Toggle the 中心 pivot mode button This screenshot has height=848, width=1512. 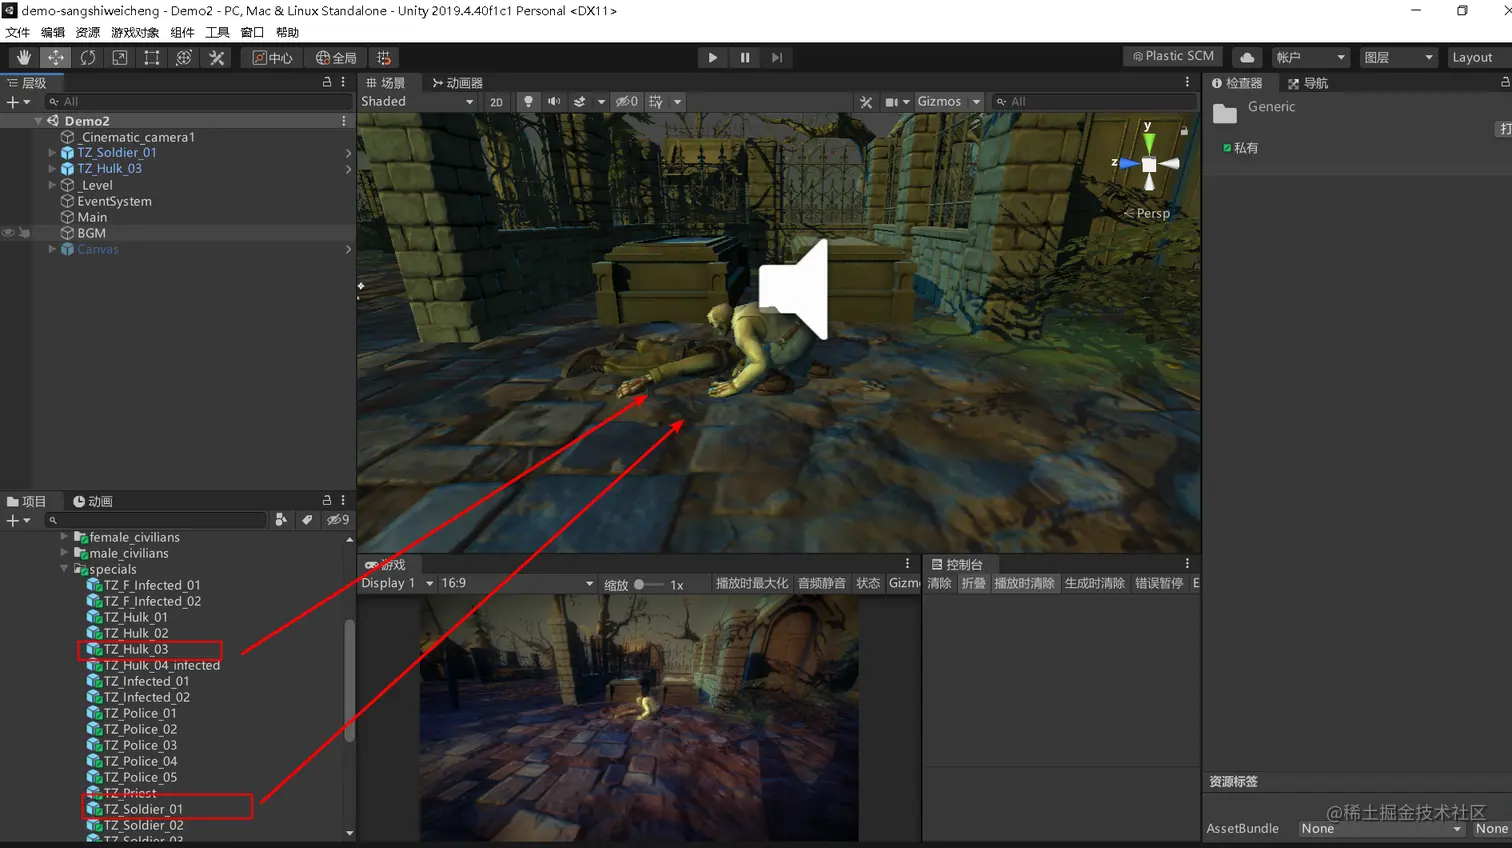coord(272,58)
